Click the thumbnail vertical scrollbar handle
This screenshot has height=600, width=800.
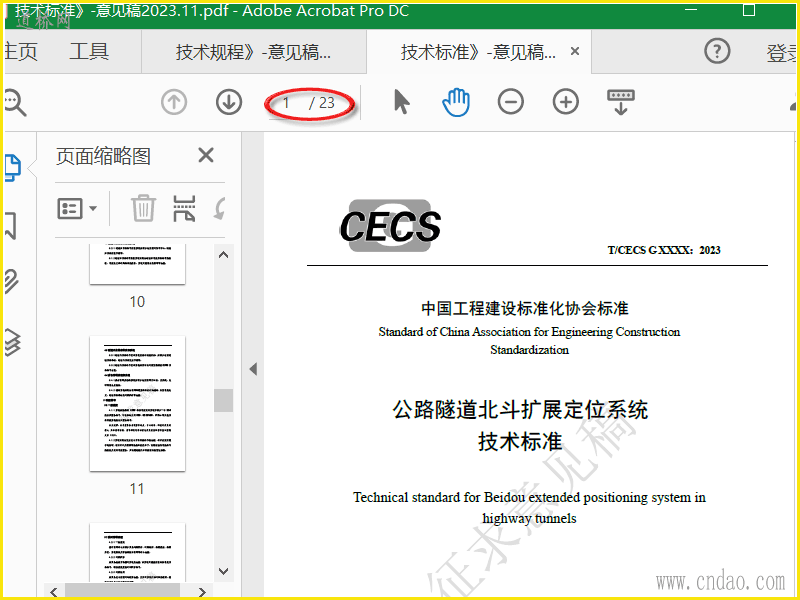[x=223, y=401]
